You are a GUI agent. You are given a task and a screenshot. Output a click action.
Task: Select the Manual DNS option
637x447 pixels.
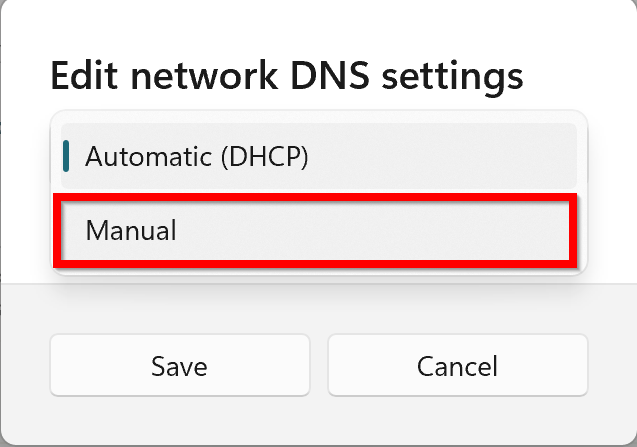click(x=316, y=231)
